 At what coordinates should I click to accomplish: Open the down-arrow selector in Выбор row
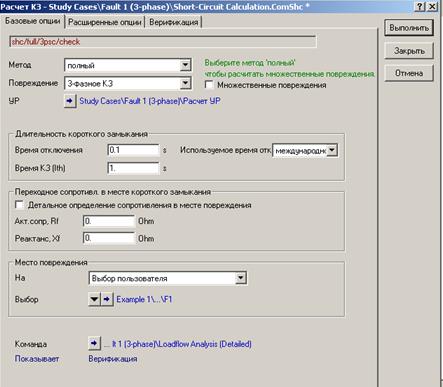(x=94, y=299)
